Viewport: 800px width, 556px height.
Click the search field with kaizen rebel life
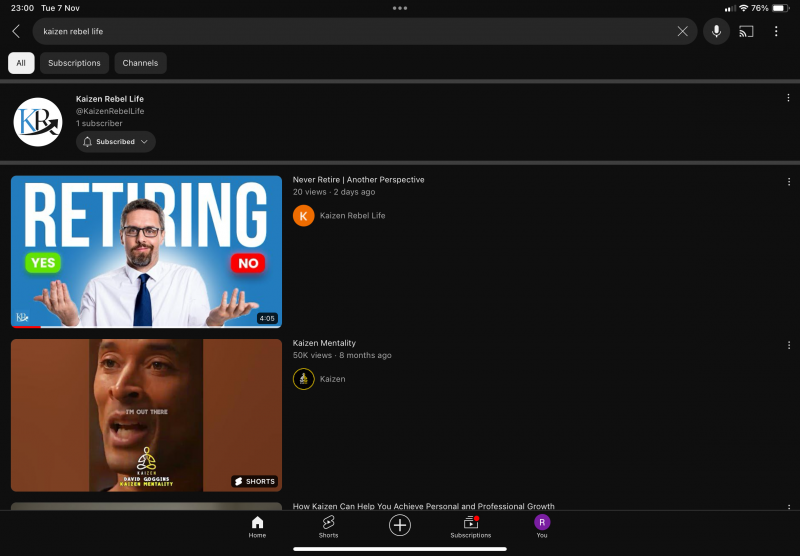pyautogui.click(x=350, y=31)
